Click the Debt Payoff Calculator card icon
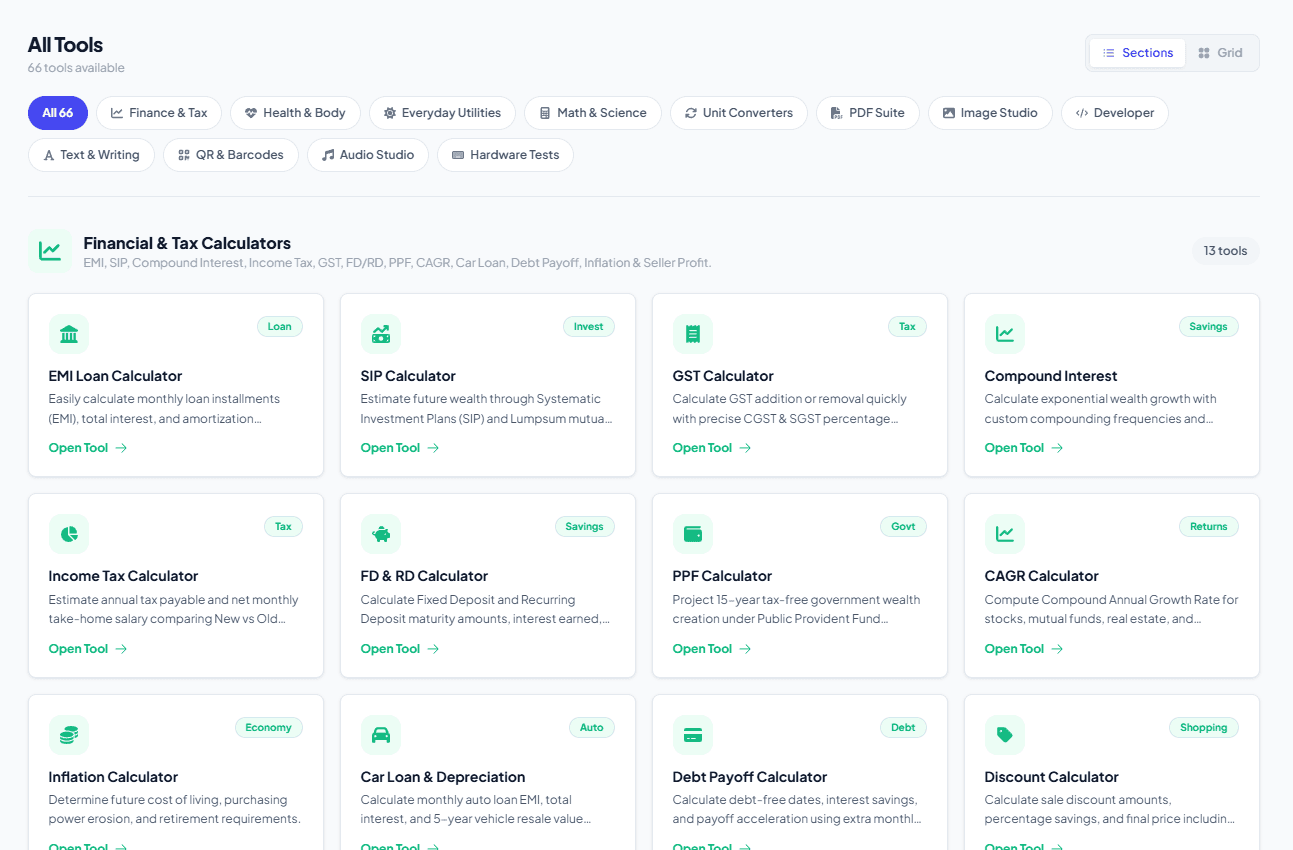 [693, 735]
